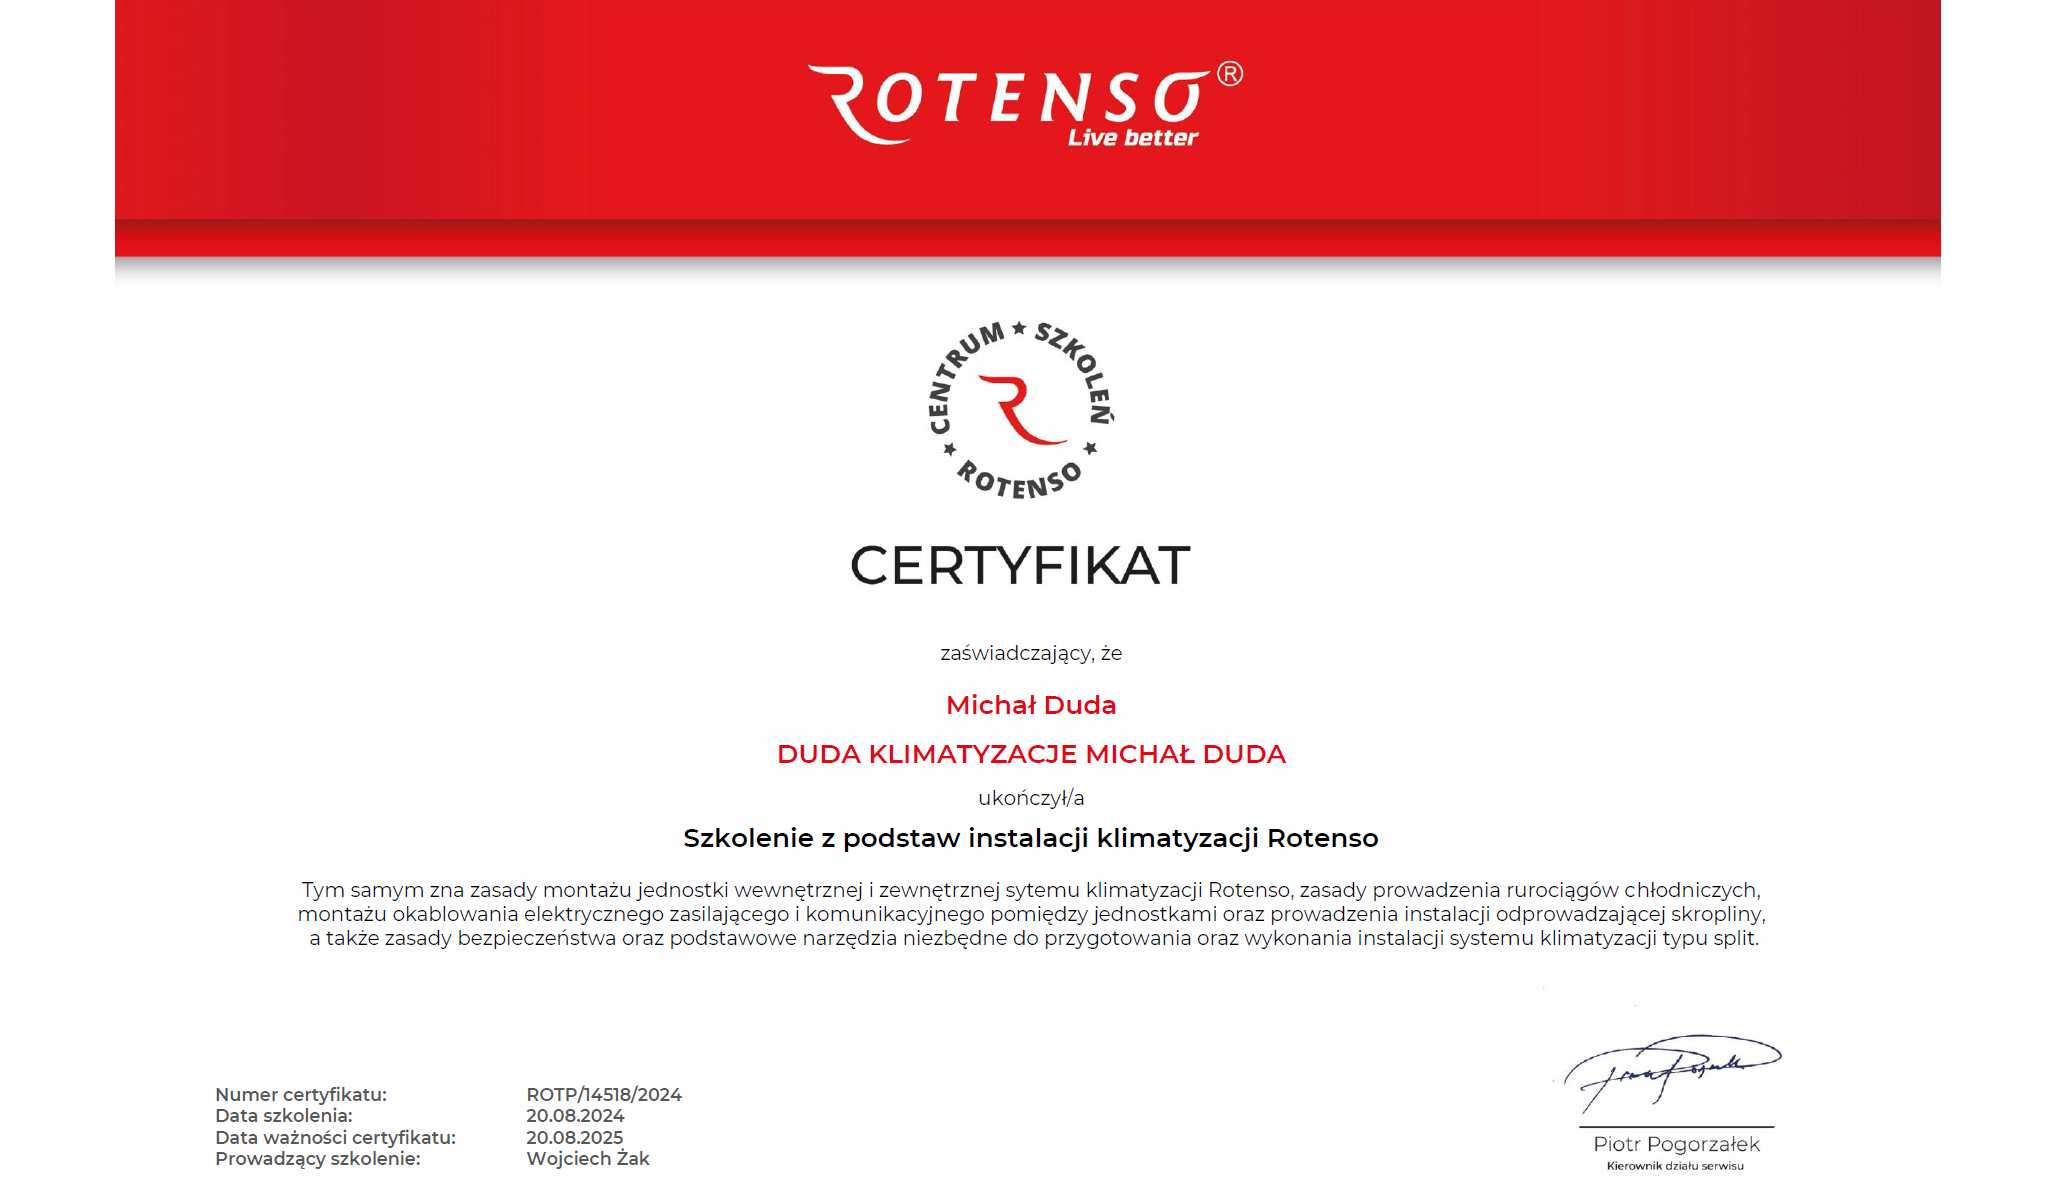The height and width of the screenshot is (1193, 2056).
Task: Click the Centrum Szkoleń Rotenso round emblem
Action: [1021, 410]
